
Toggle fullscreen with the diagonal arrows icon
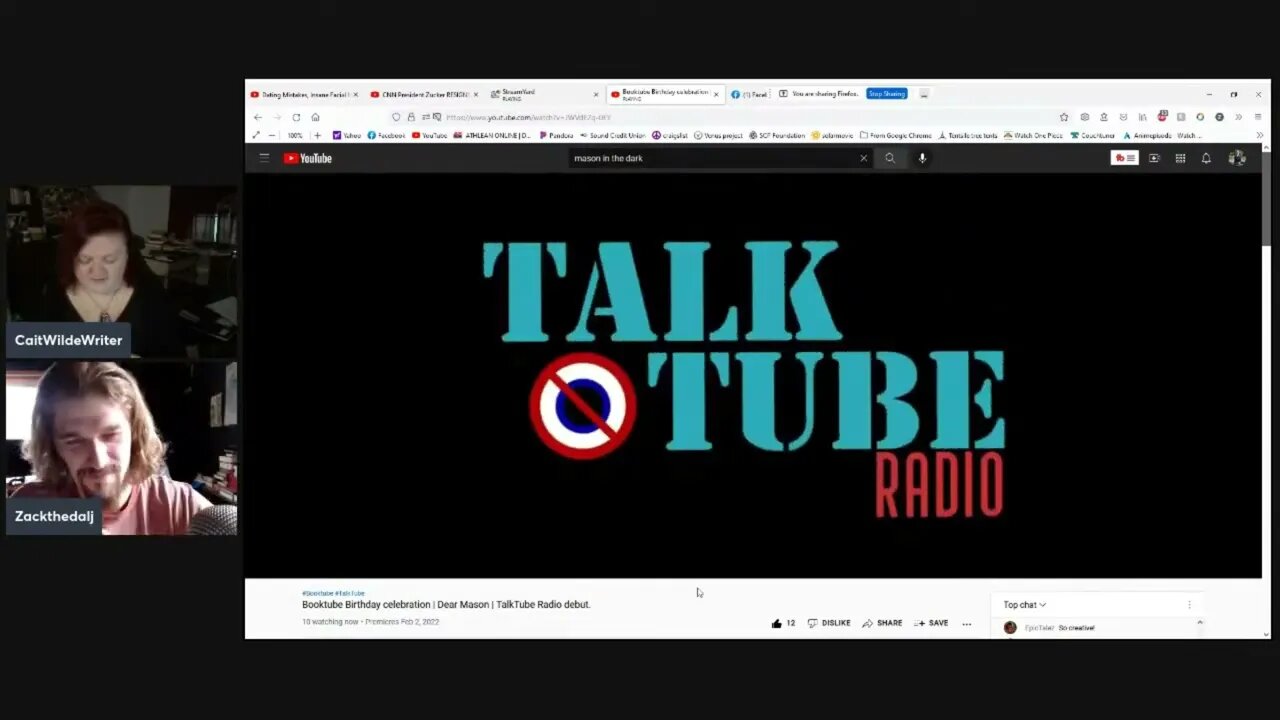pos(256,135)
